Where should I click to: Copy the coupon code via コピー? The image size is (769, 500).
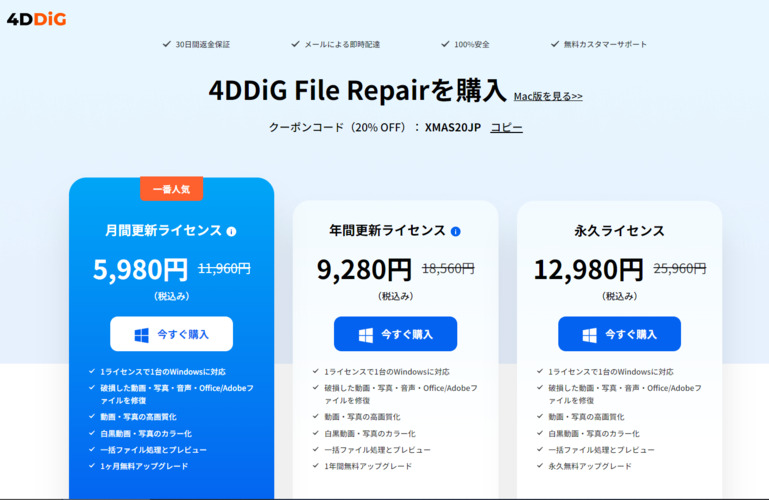tap(507, 127)
